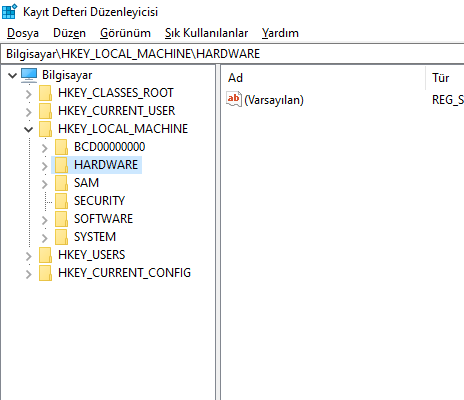
Task: Click the SYSTEM folder icon
Action: tap(61, 237)
